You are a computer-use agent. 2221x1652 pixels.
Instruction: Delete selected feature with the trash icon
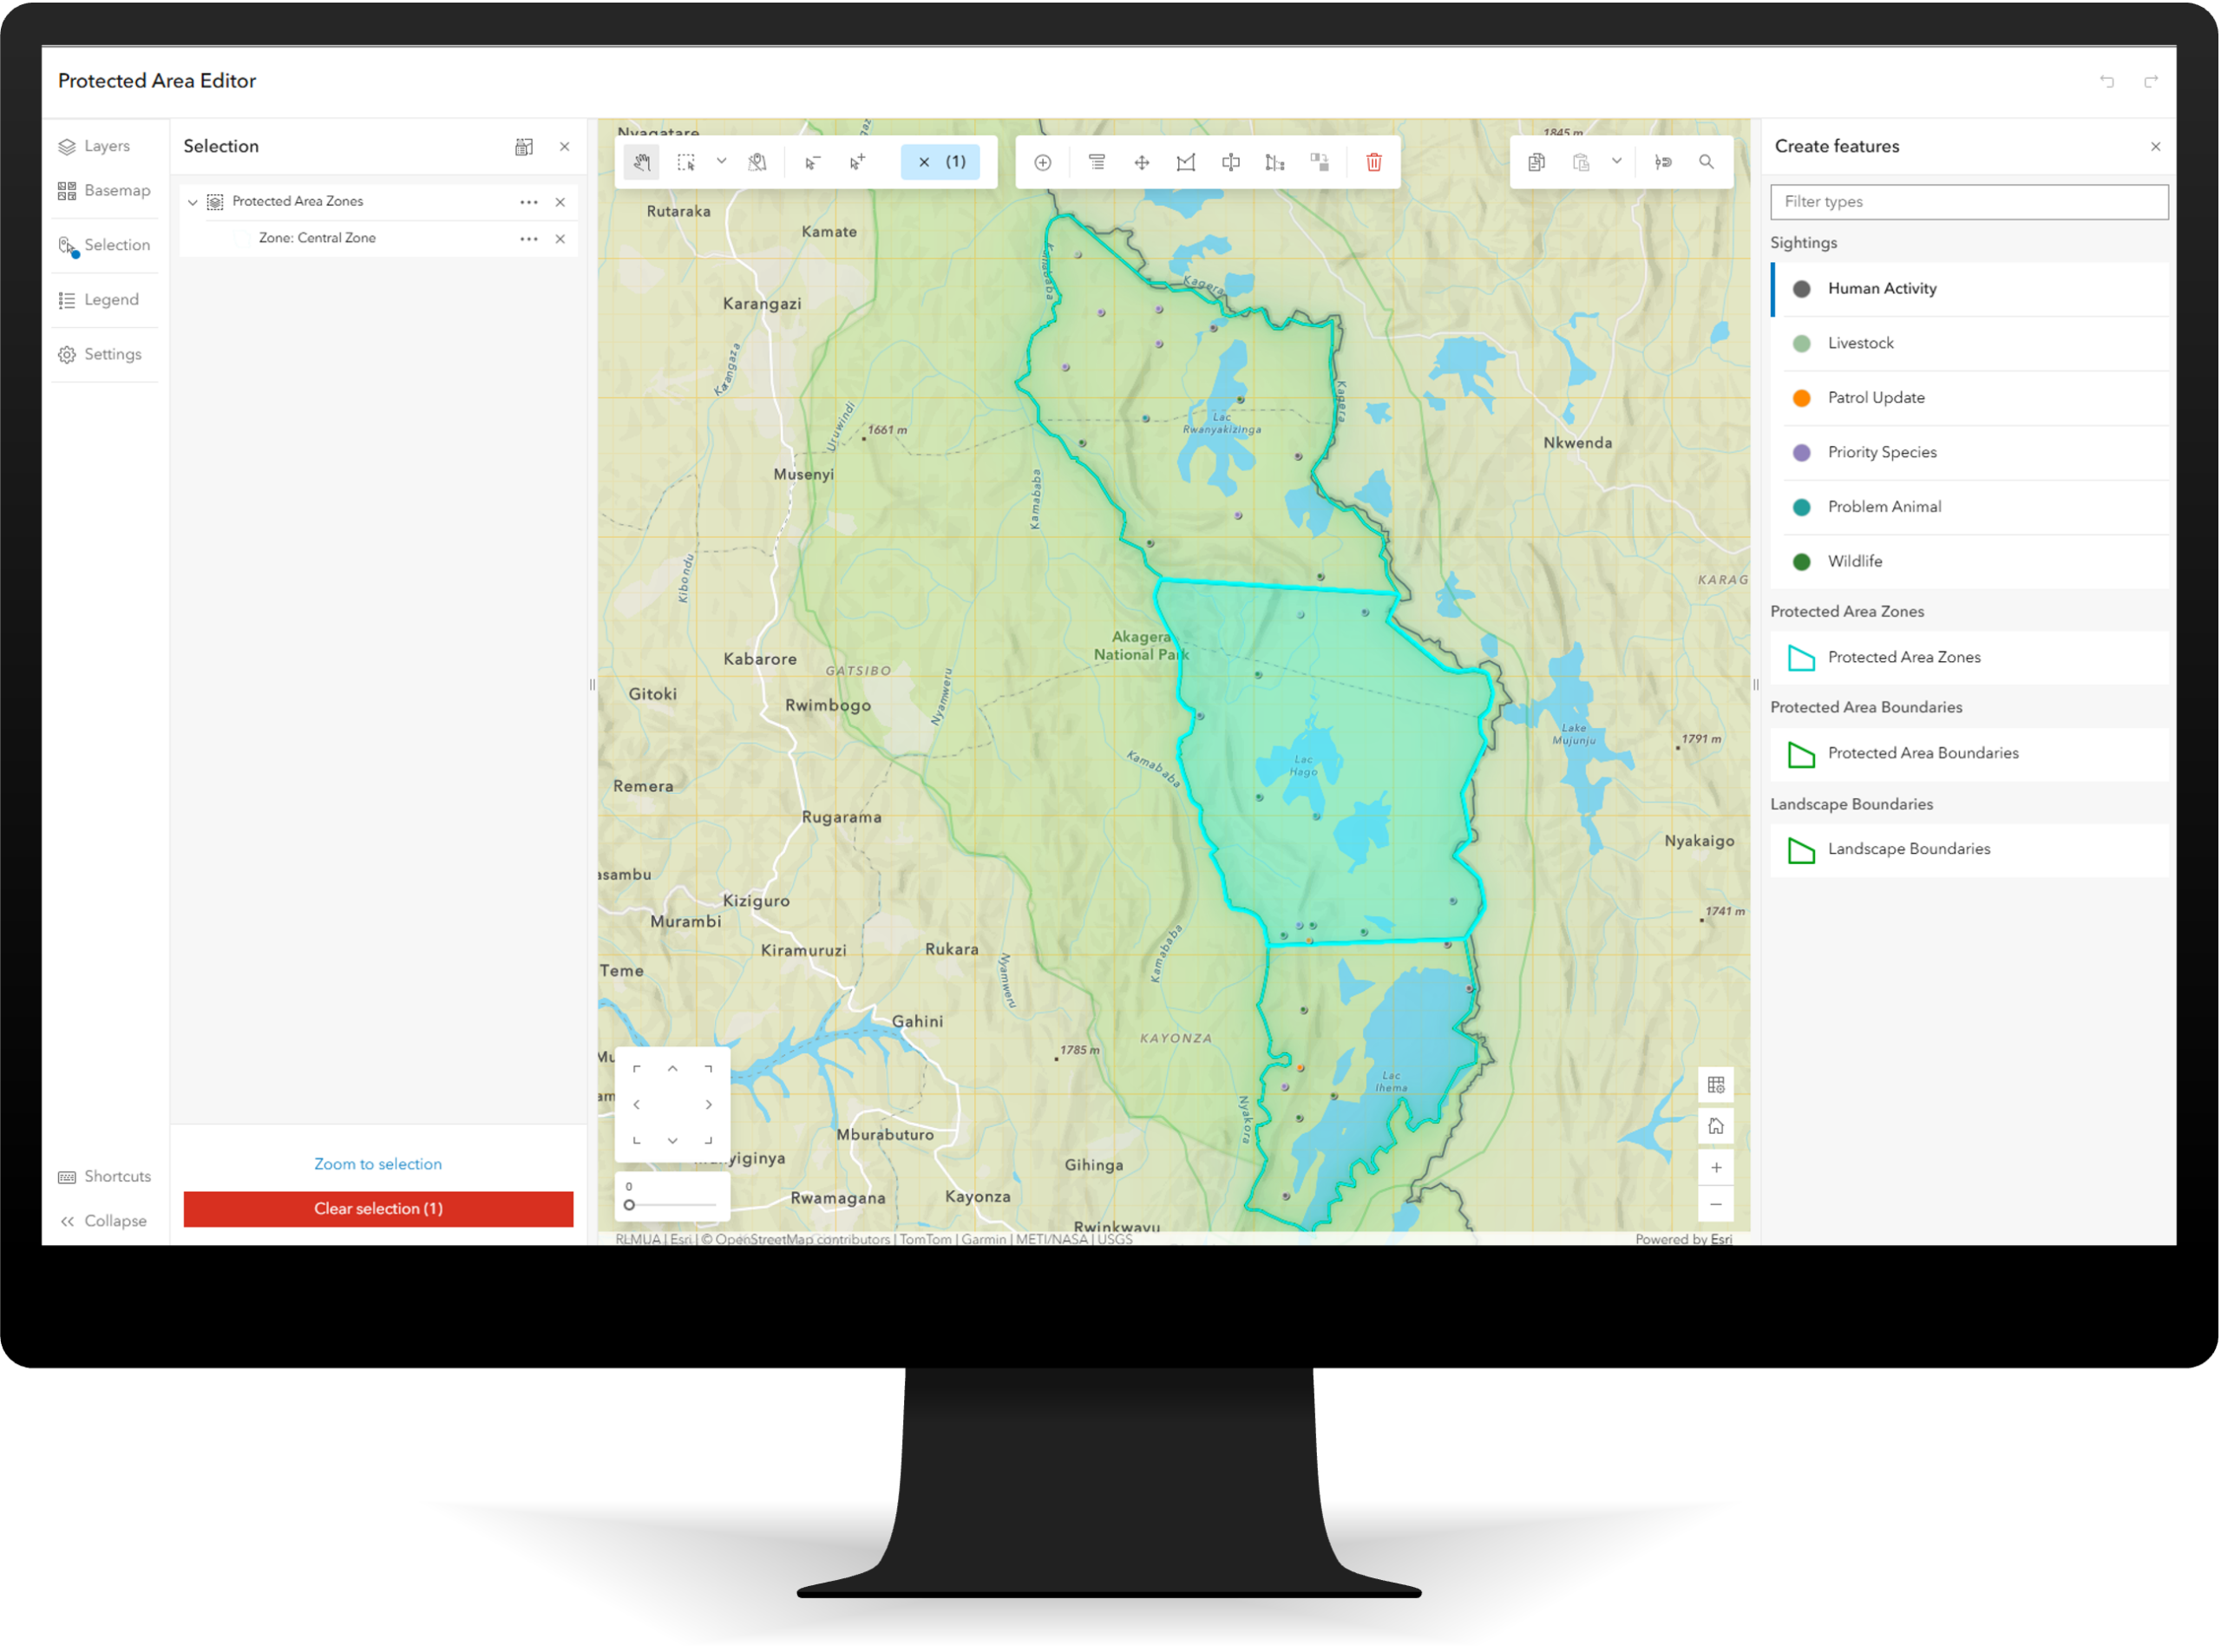[x=1374, y=161]
